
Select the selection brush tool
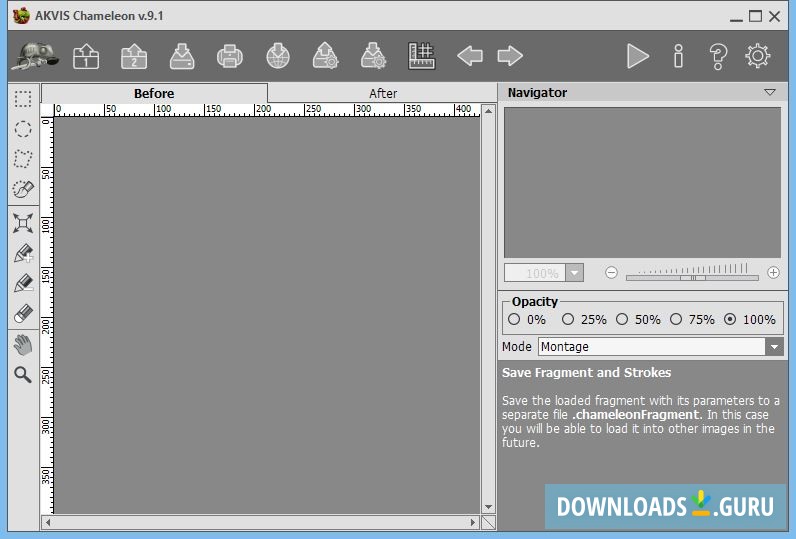point(23,189)
